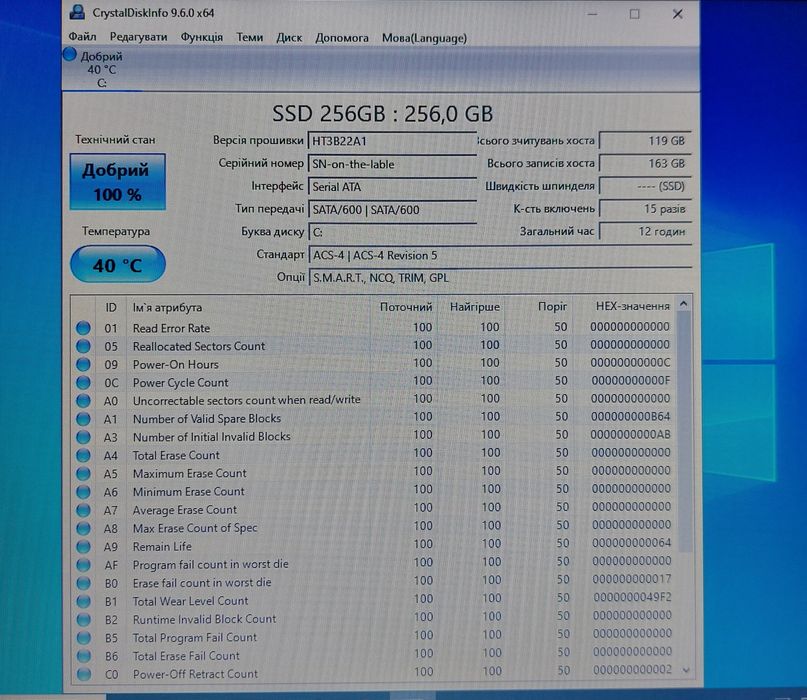Click the 163 GB host writes value
Screen dimensions: 807x700
pos(645,163)
